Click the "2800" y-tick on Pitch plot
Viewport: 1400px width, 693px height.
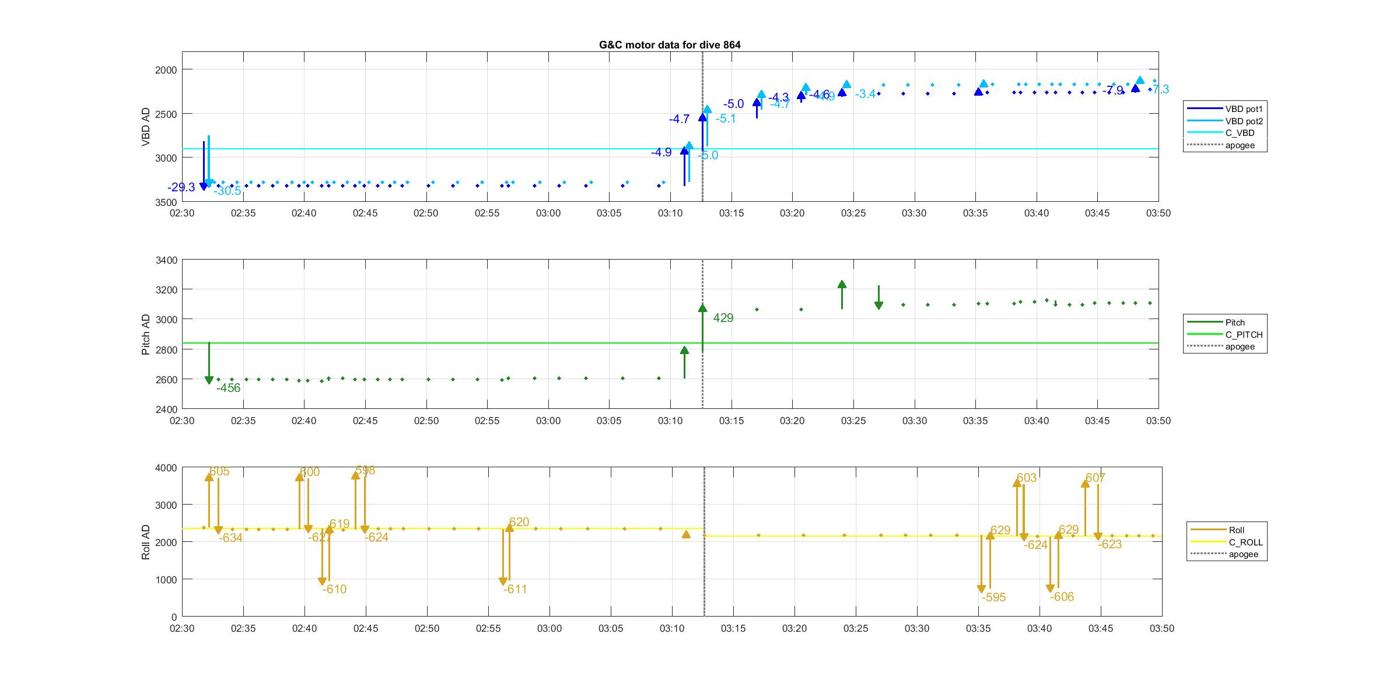pyautogui.click(x=165, y=350)
